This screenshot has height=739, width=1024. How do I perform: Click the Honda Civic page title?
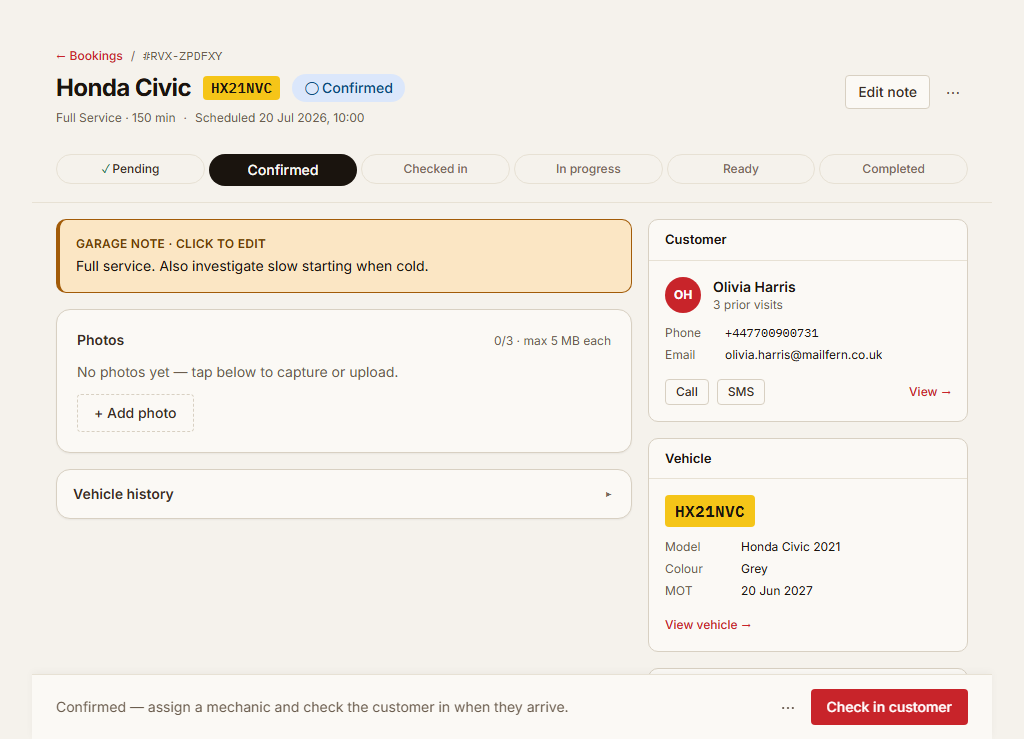(x=123, y=88)
